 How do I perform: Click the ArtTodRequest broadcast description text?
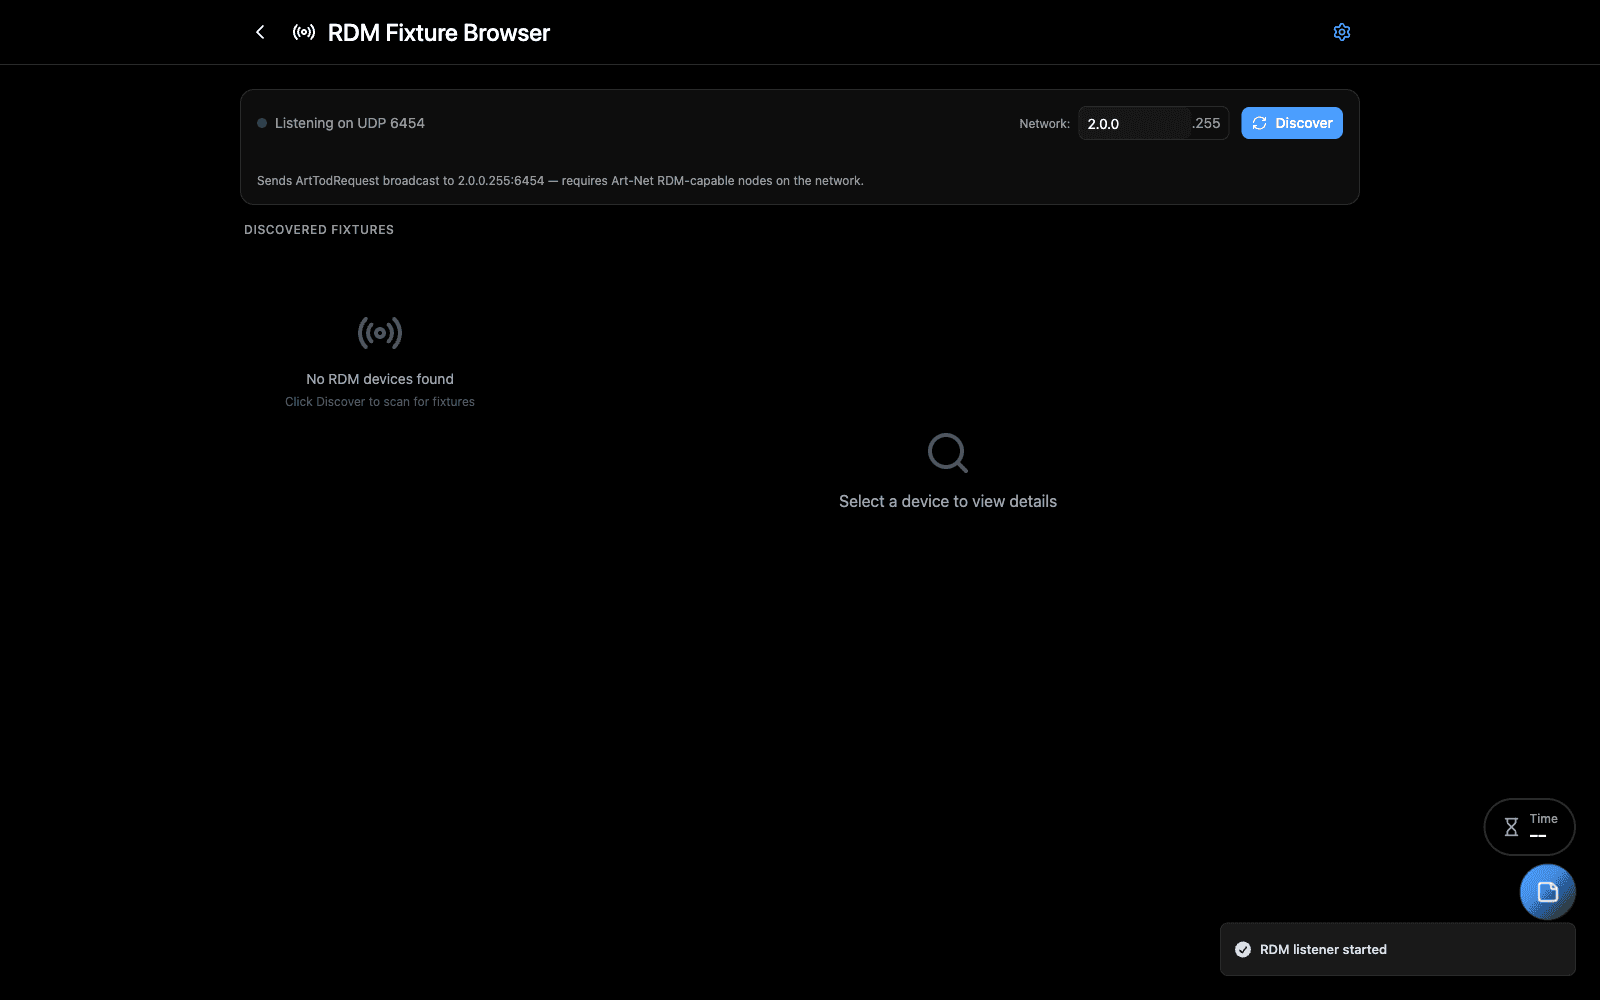[560, 181]
